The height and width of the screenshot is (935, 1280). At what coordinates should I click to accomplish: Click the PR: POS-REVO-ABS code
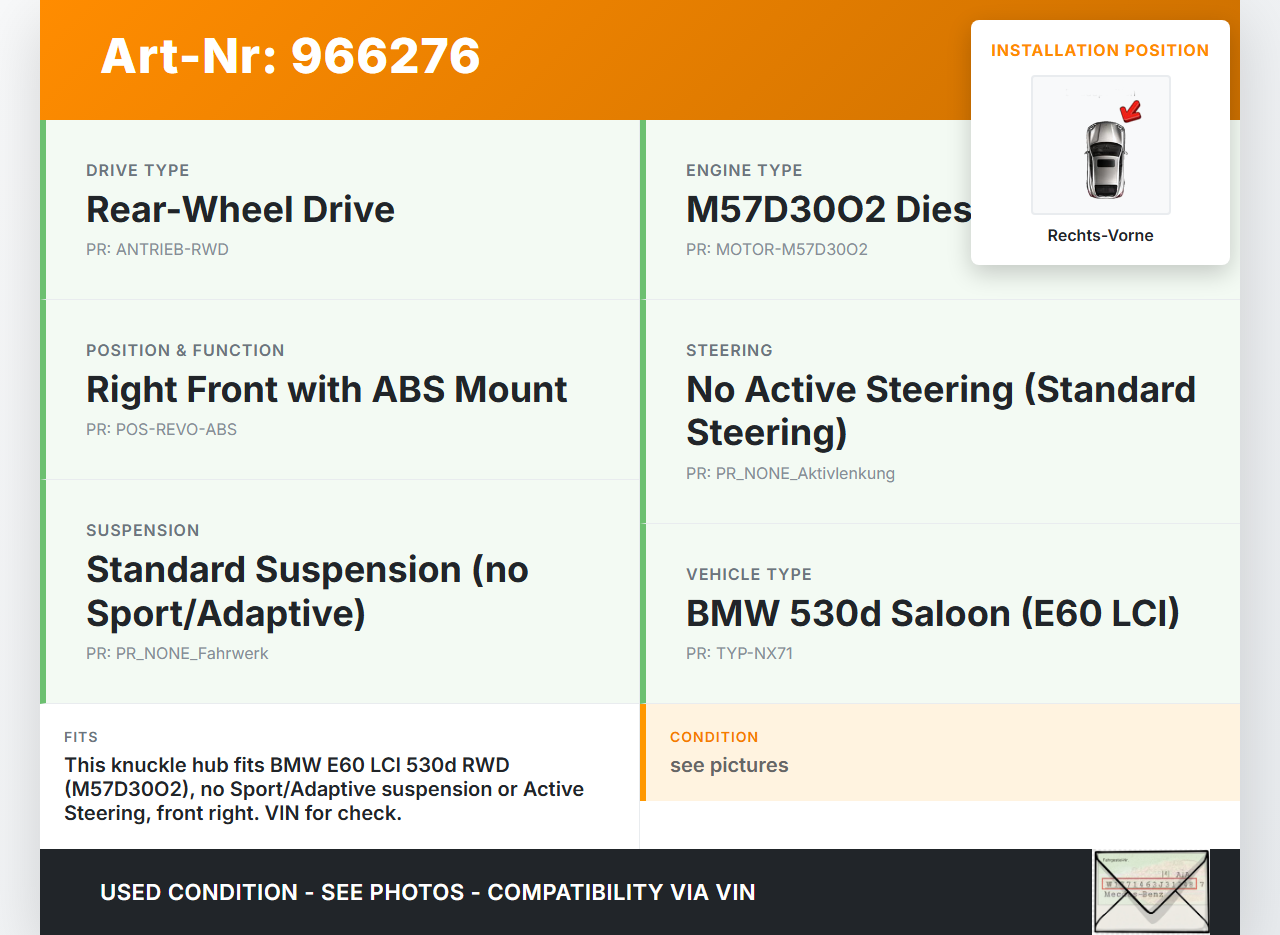pyautogui.click(x=161, y=429)
